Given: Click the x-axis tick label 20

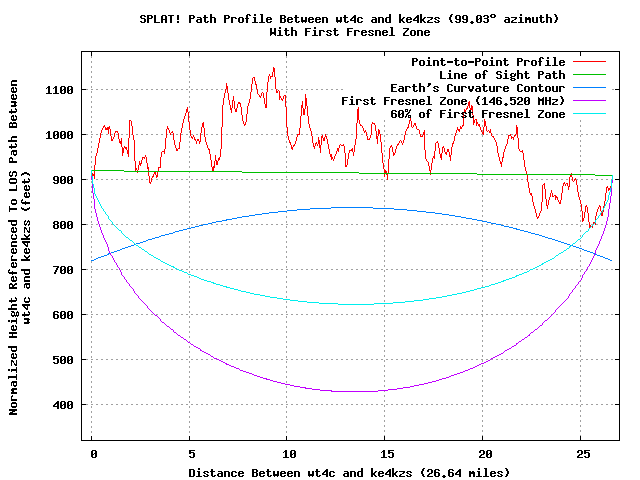Looking at the screenshot, I should pyautogui.click(x=485, y=454).
